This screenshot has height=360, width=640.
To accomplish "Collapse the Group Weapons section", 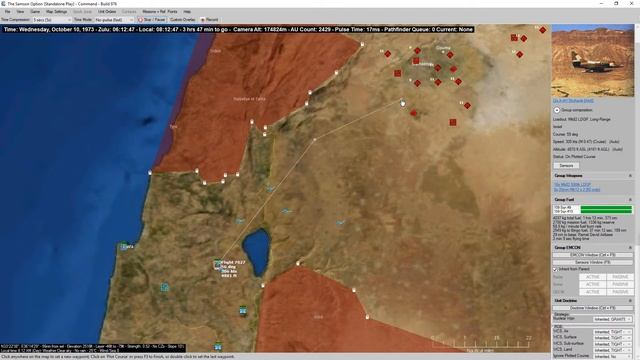I will (x=630, y=176).
